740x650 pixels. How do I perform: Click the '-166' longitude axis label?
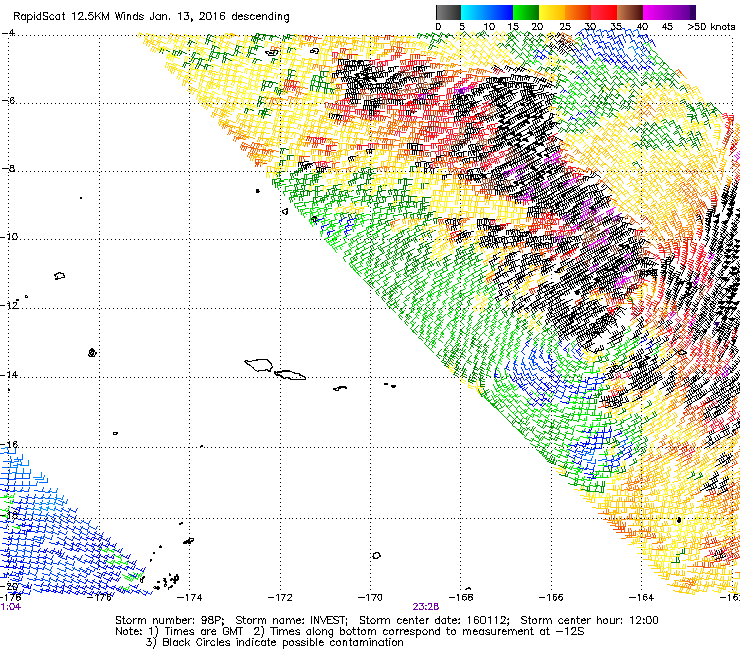551,598
